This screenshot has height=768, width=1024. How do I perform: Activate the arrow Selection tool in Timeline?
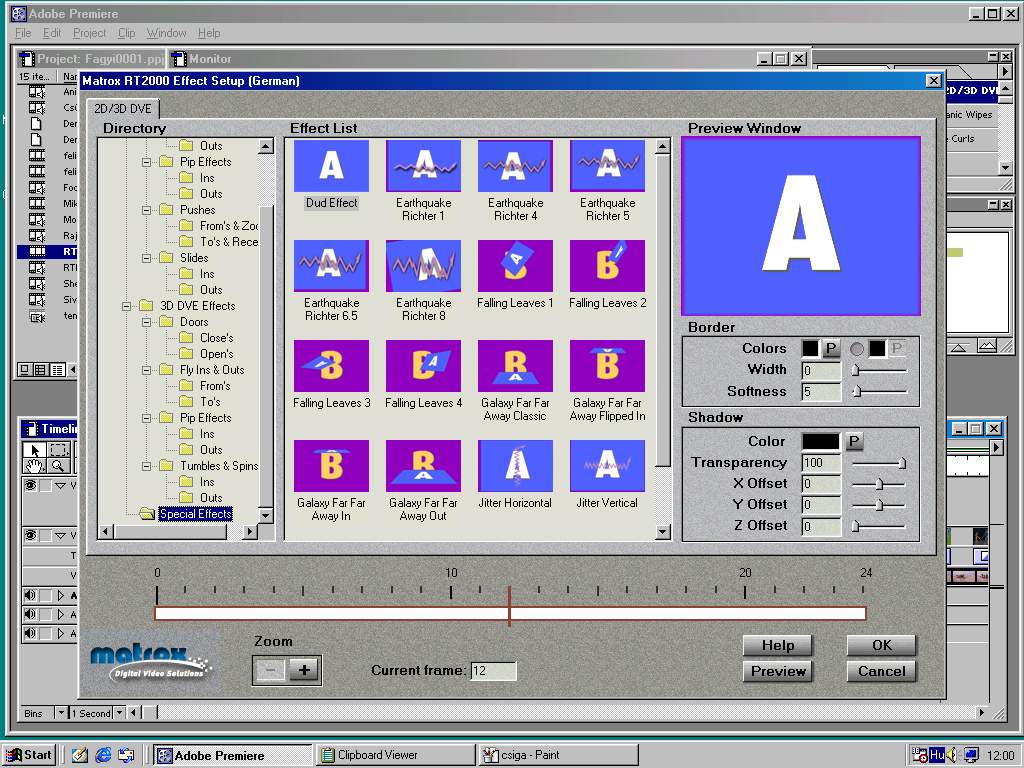pyautogui.click(x=35, y=449)
